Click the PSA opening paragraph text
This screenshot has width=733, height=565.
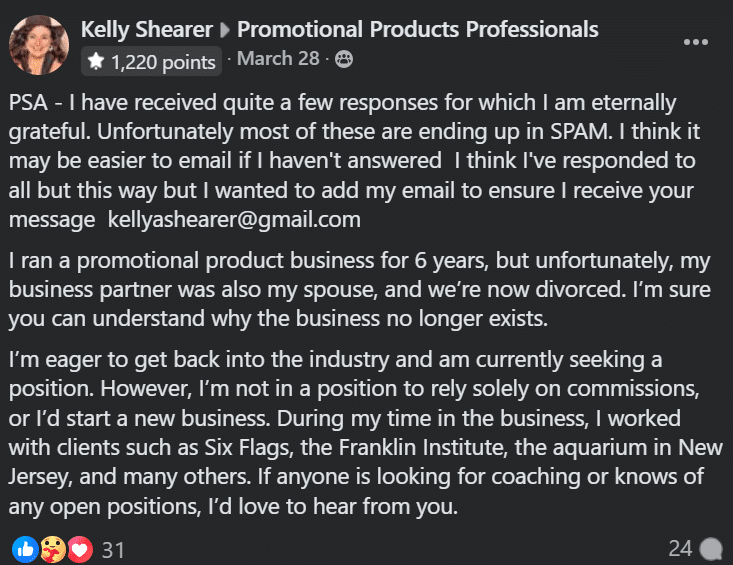coord(354,161)
